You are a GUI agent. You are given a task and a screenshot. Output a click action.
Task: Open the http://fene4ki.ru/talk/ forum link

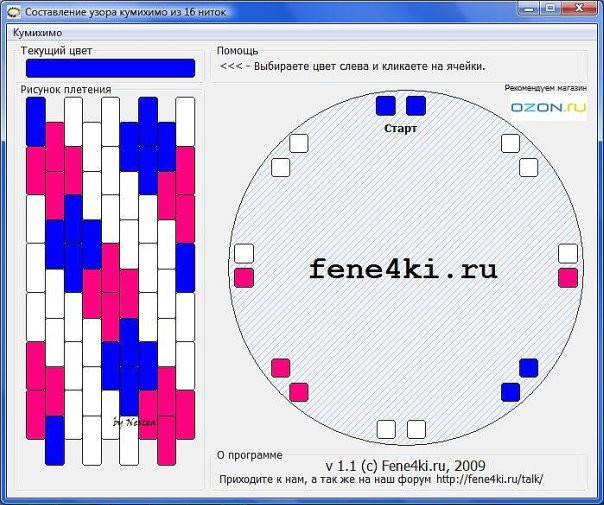tap(490, 479)
